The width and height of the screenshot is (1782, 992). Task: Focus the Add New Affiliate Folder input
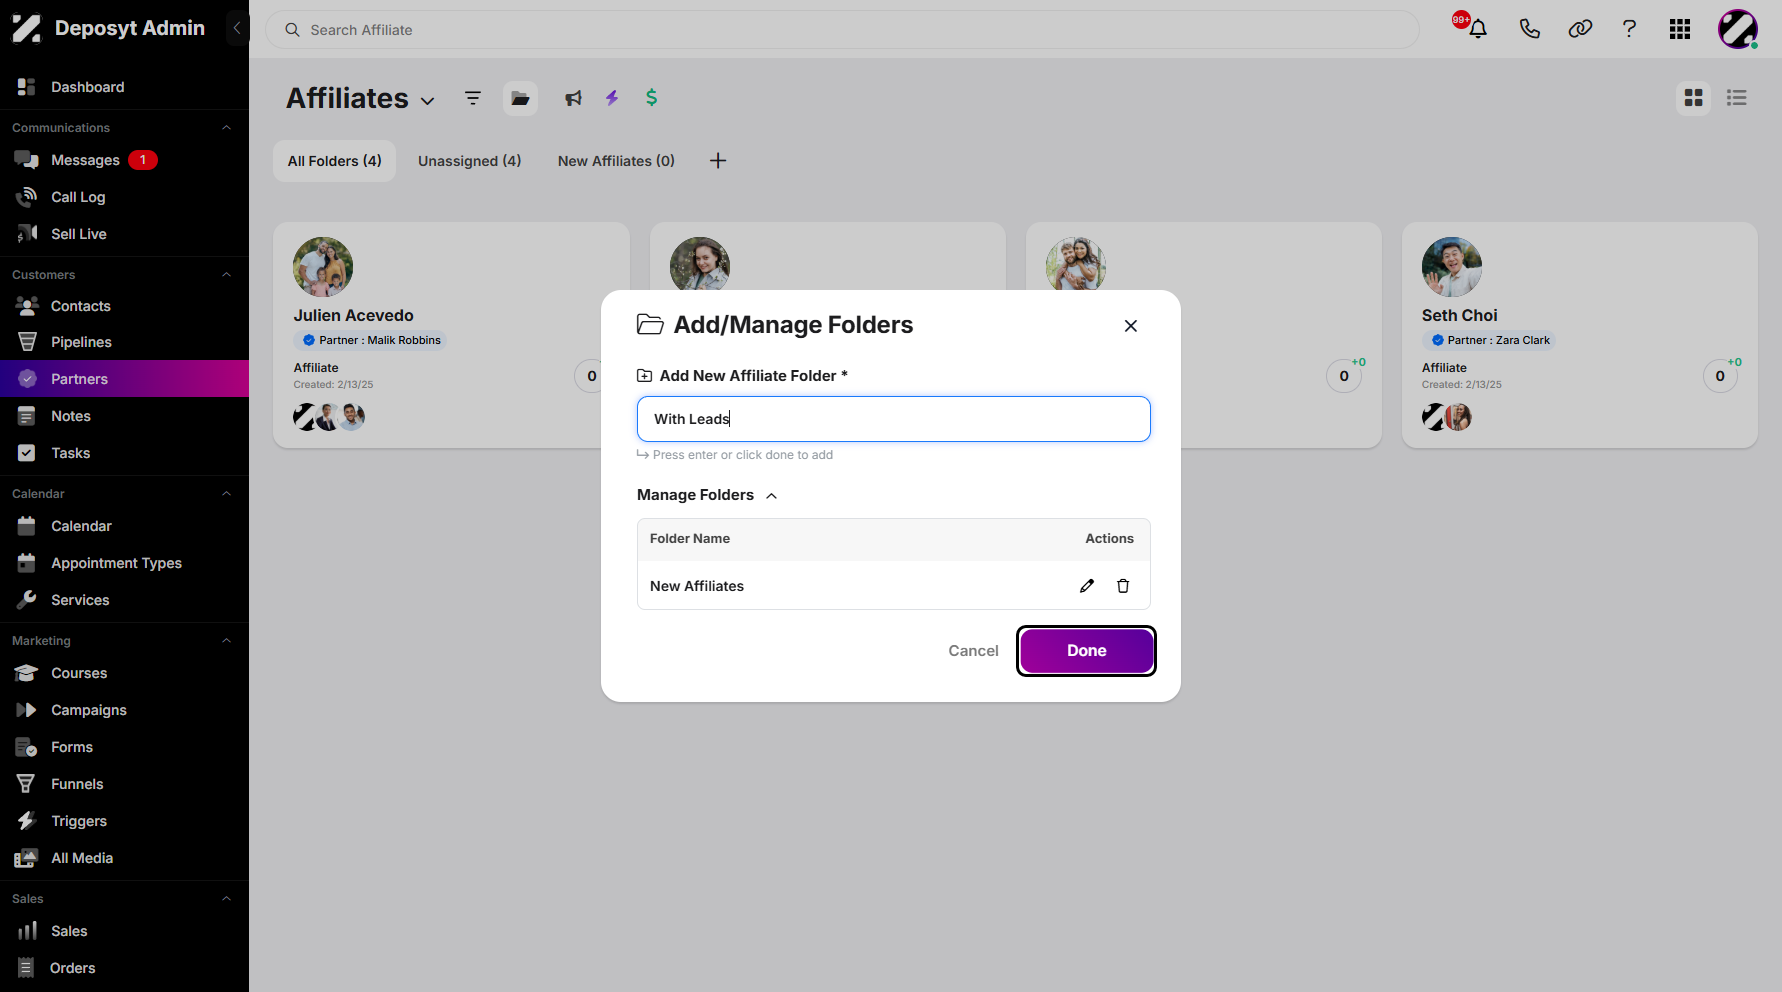[x=894, y=419]
